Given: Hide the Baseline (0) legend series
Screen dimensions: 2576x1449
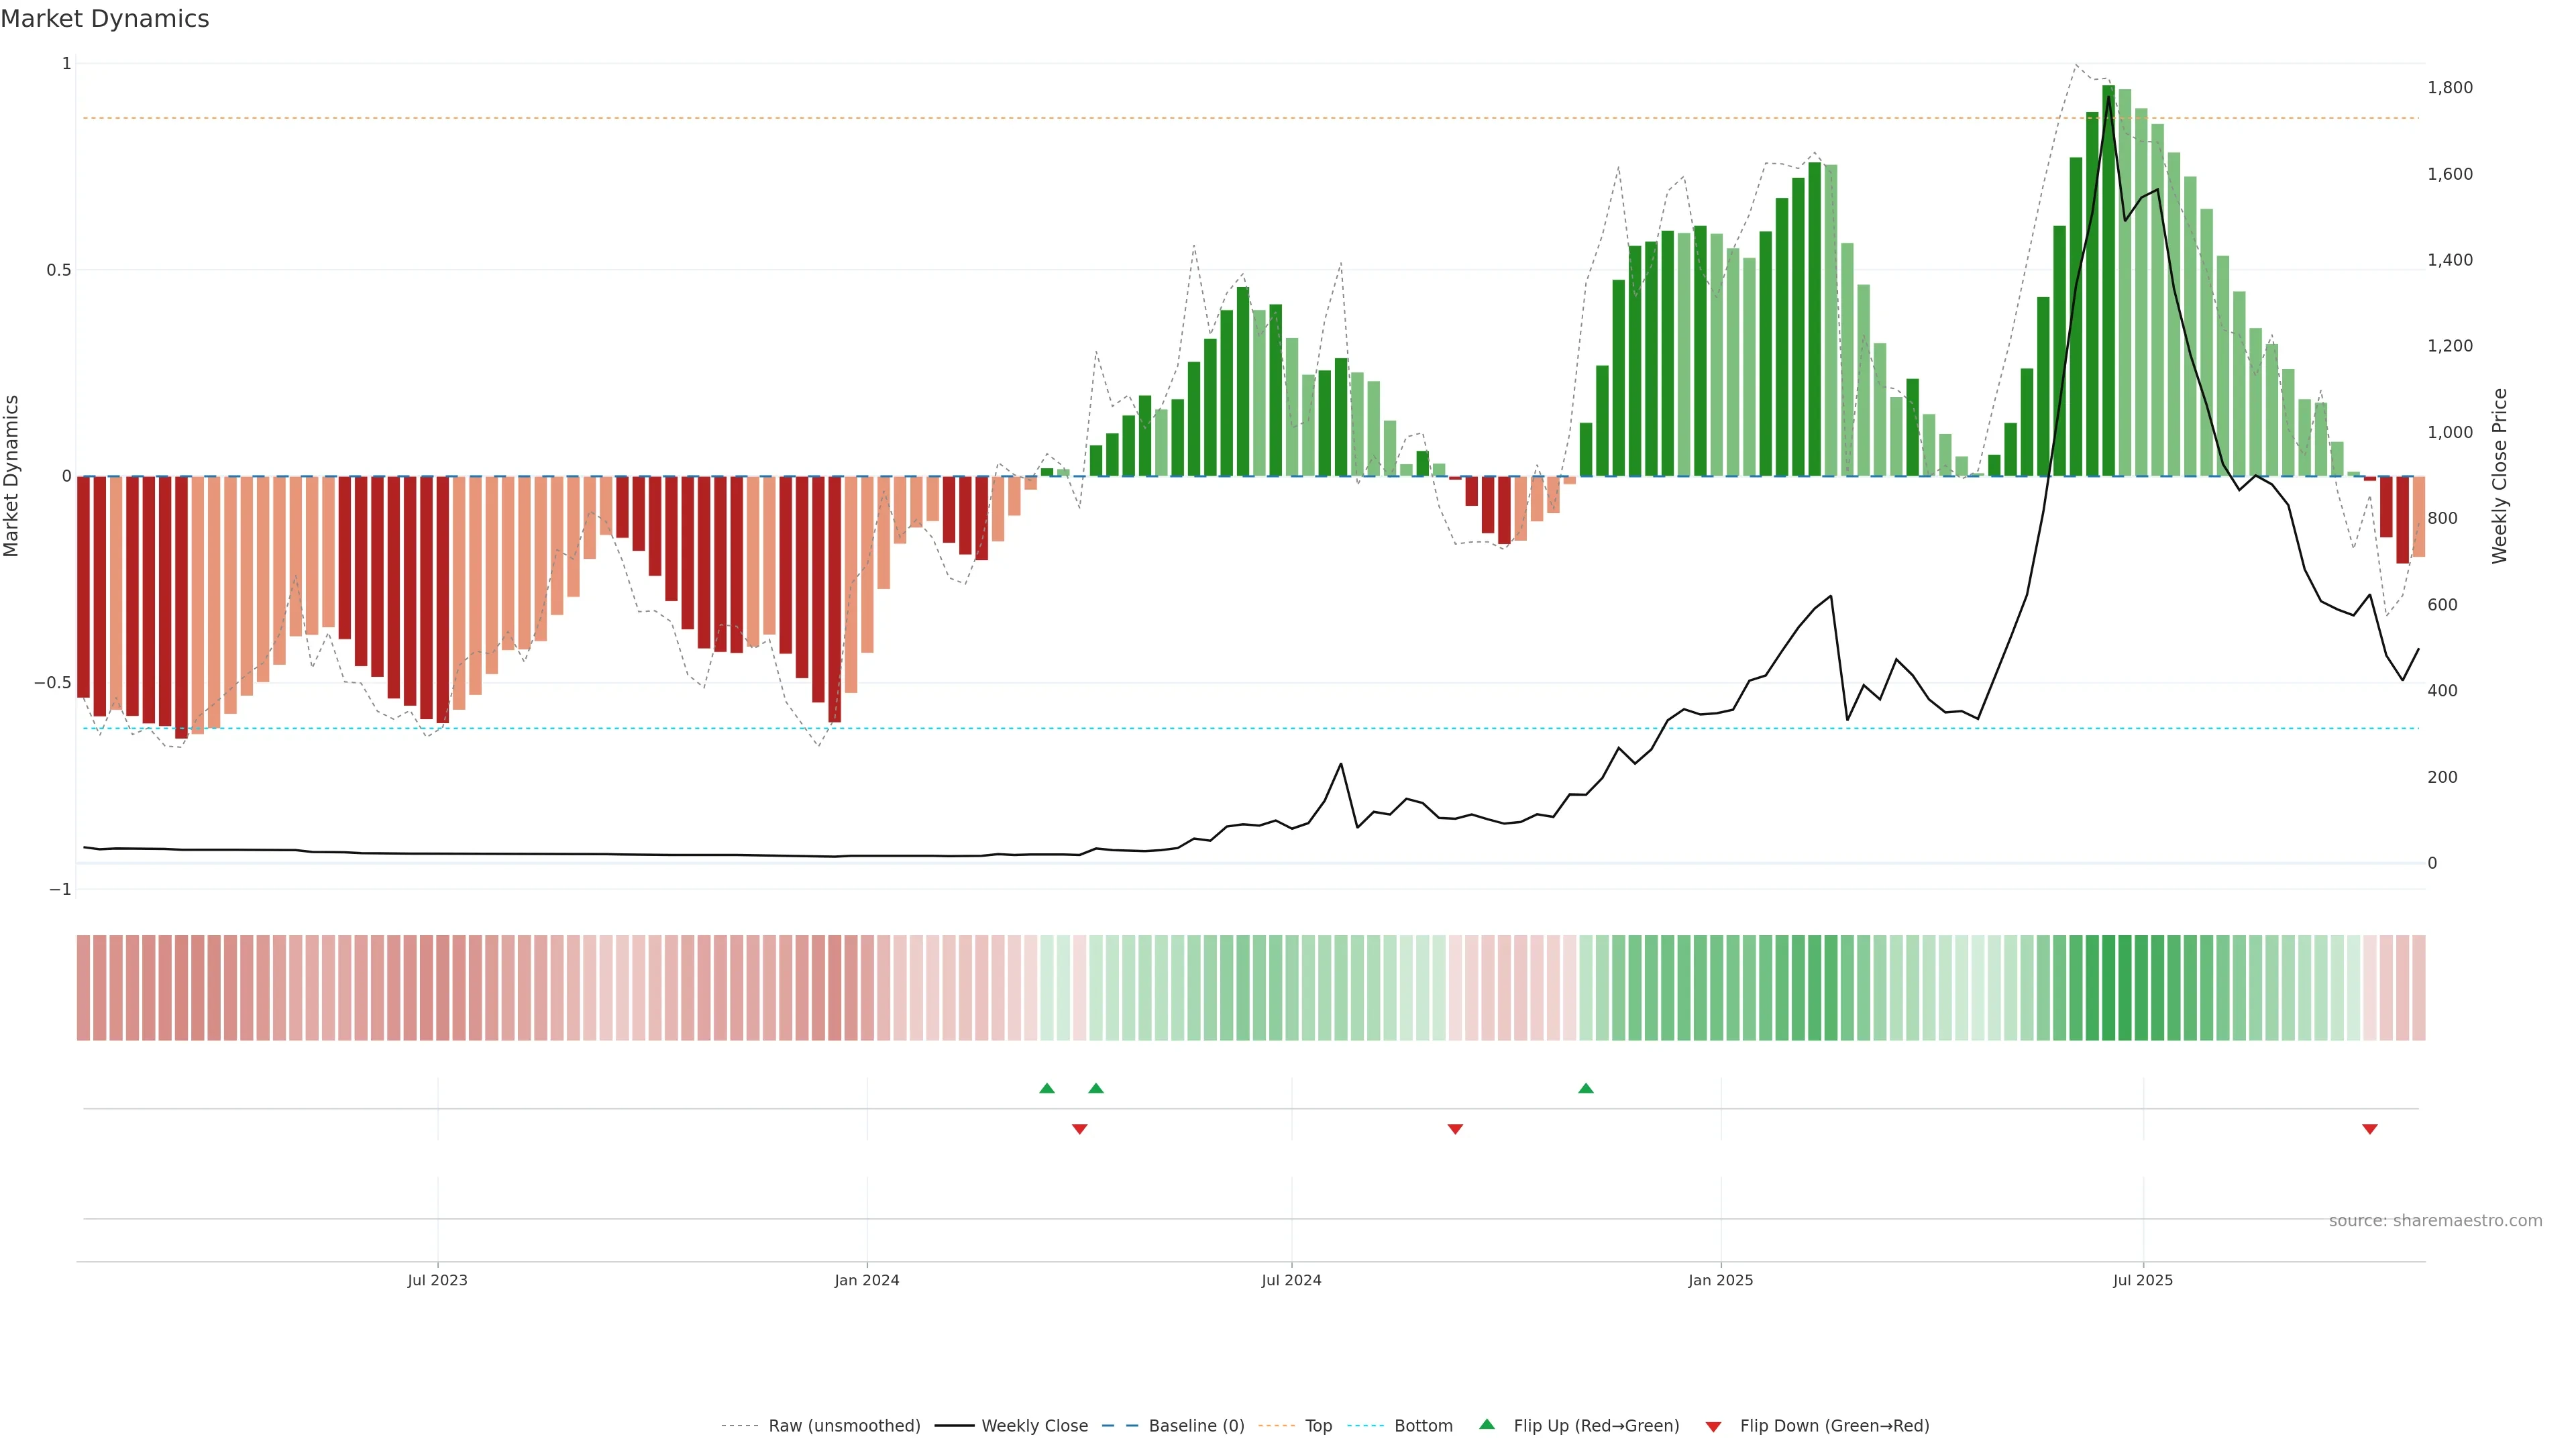Looking at the screenshot, I should [x=1196, y=1426].
